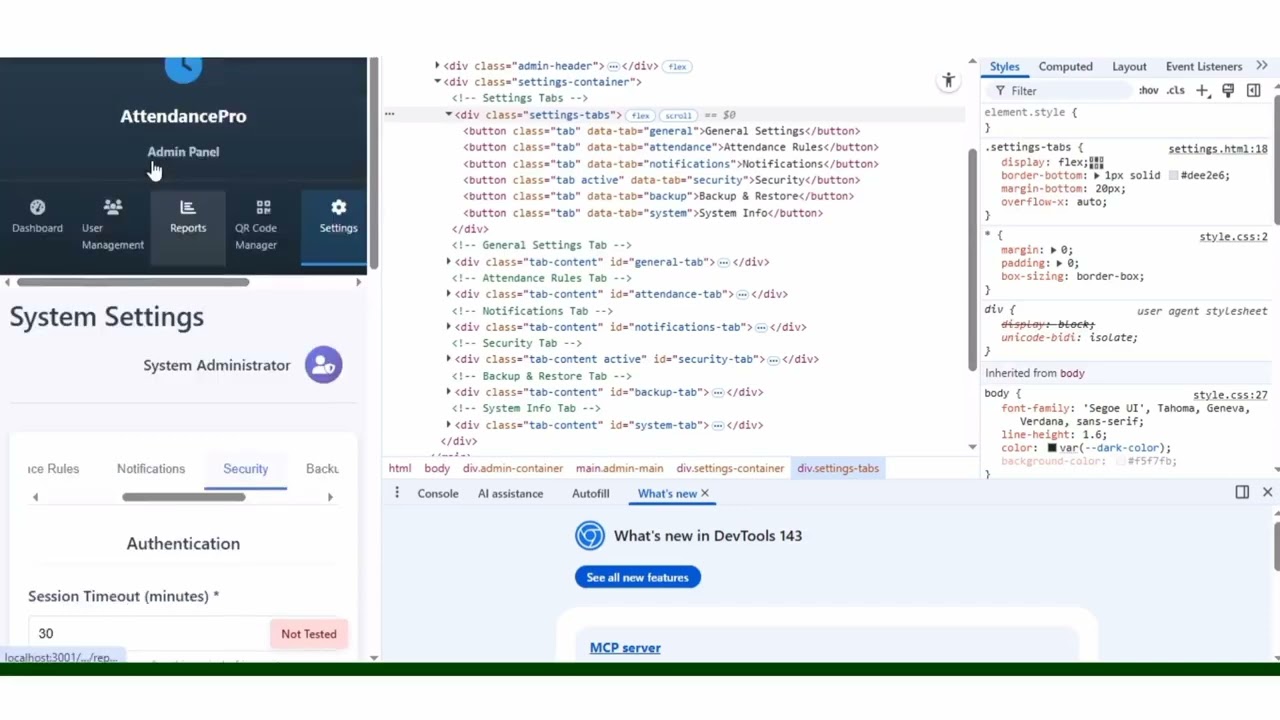This screenshot has height=720, width=1280.
Task: Open the Settings gear nav icon
Action: 338,207
